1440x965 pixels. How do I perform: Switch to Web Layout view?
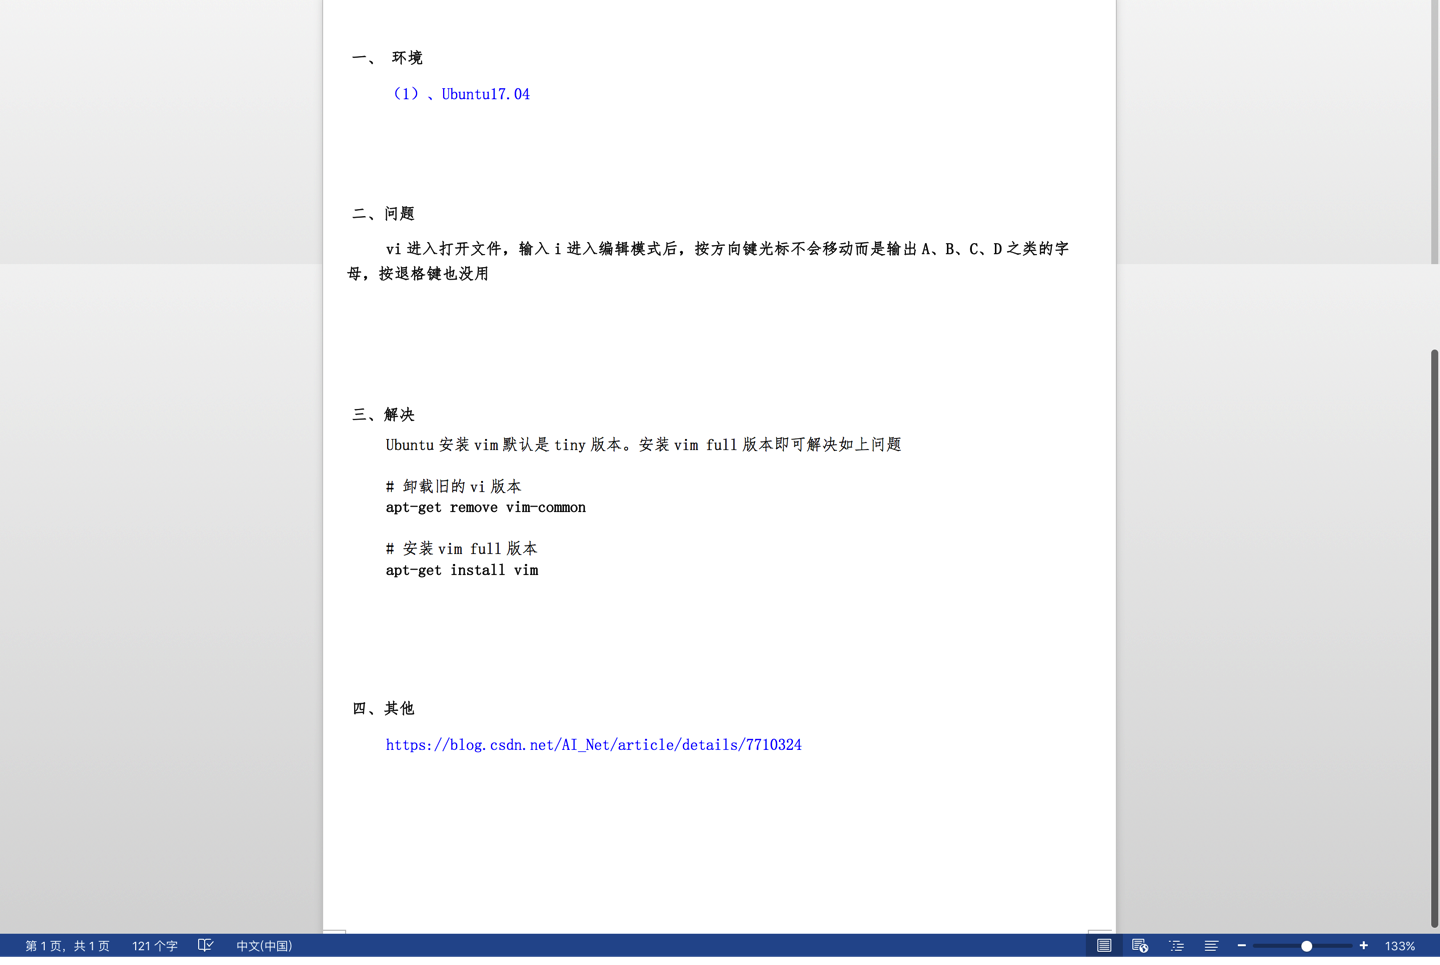[1140, 945]
